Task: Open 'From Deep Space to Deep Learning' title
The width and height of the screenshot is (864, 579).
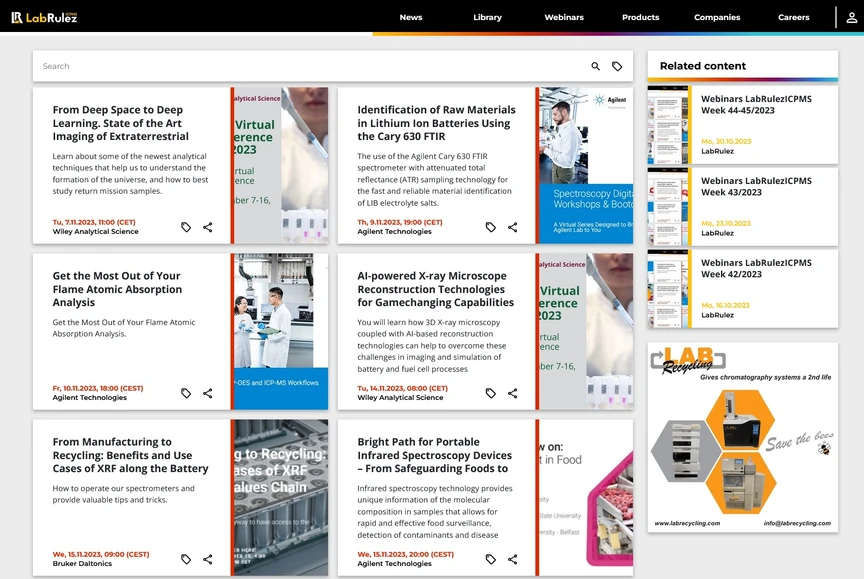Action: tap(121, 123)
